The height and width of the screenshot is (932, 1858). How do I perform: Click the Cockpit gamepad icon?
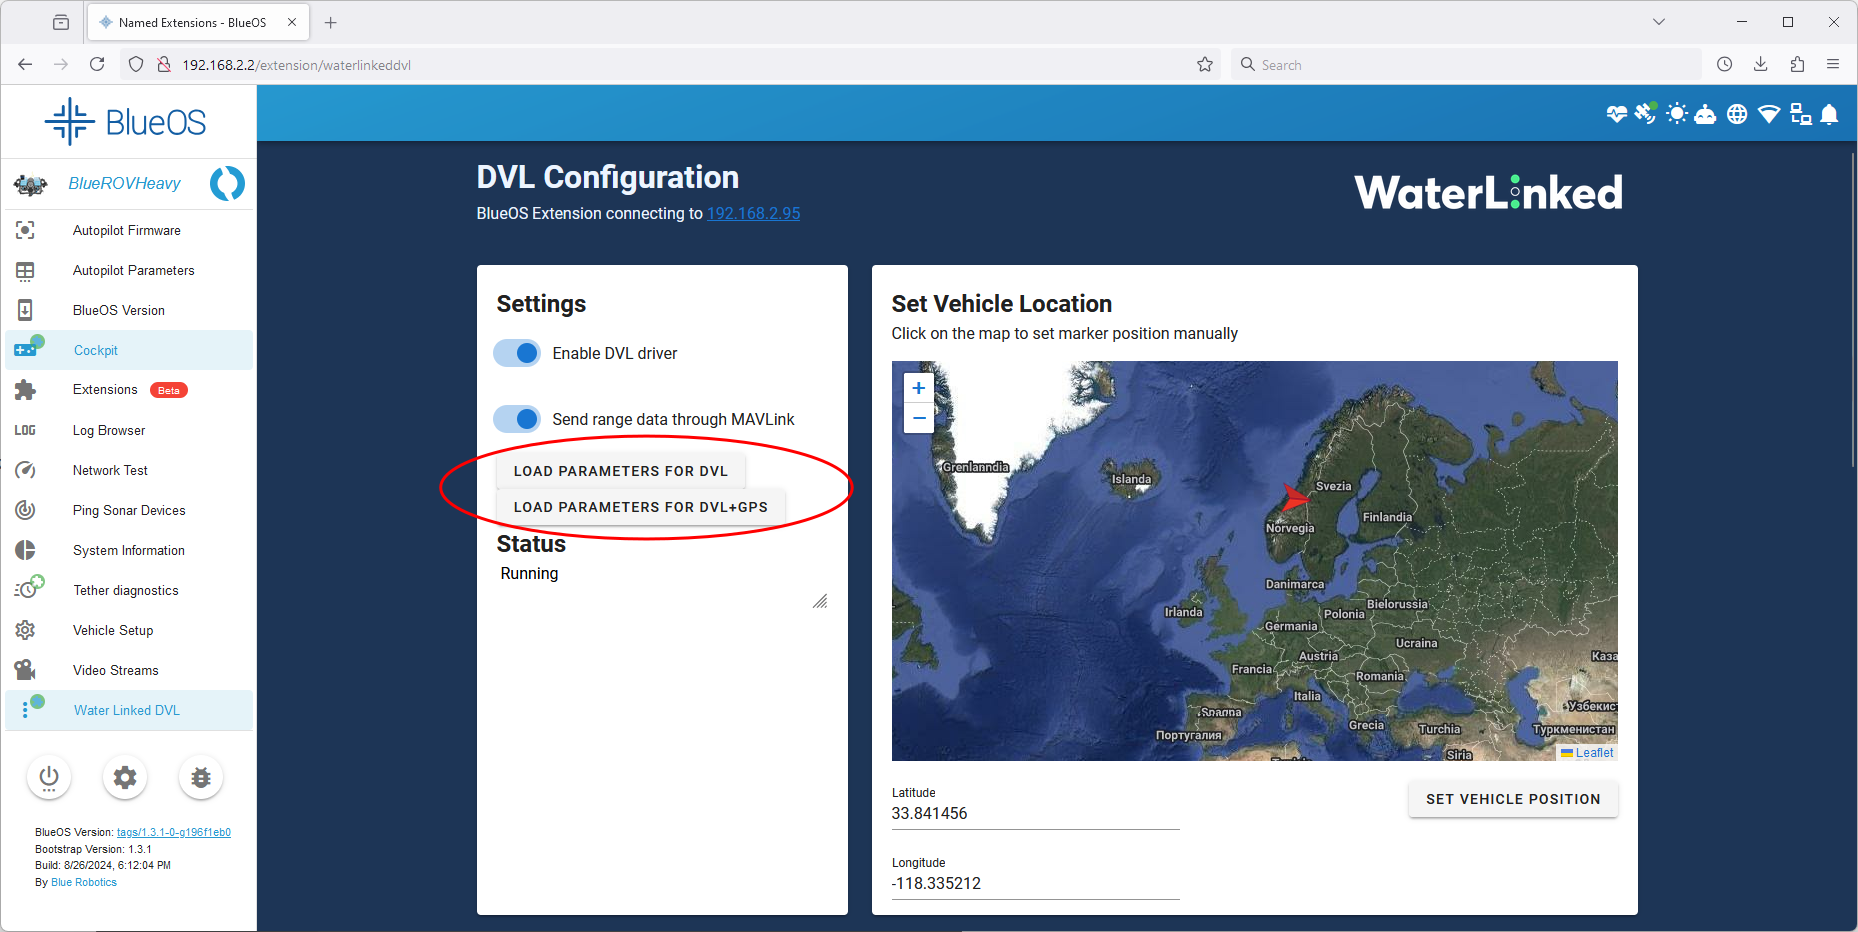[x=27, y=349]
